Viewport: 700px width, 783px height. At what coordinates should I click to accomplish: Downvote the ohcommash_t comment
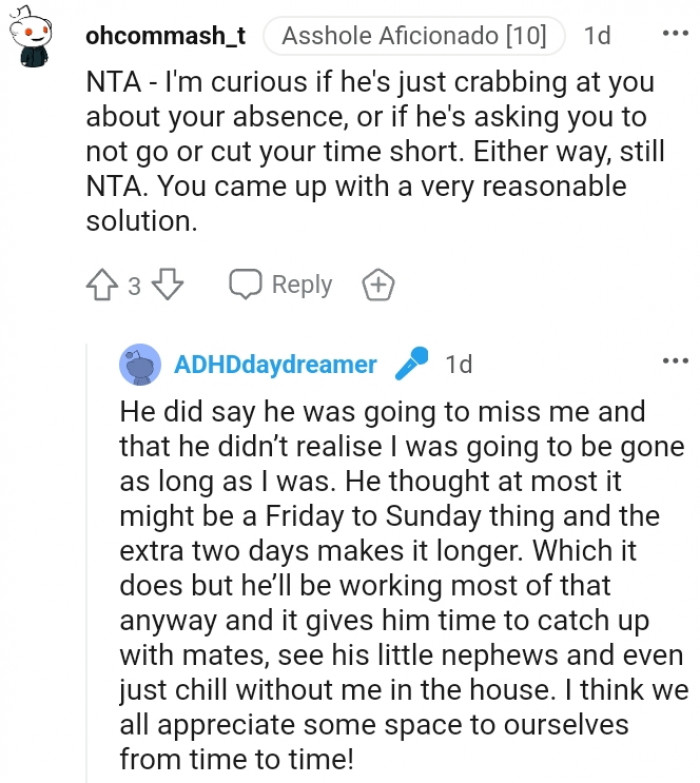click(x=168, y=286)
